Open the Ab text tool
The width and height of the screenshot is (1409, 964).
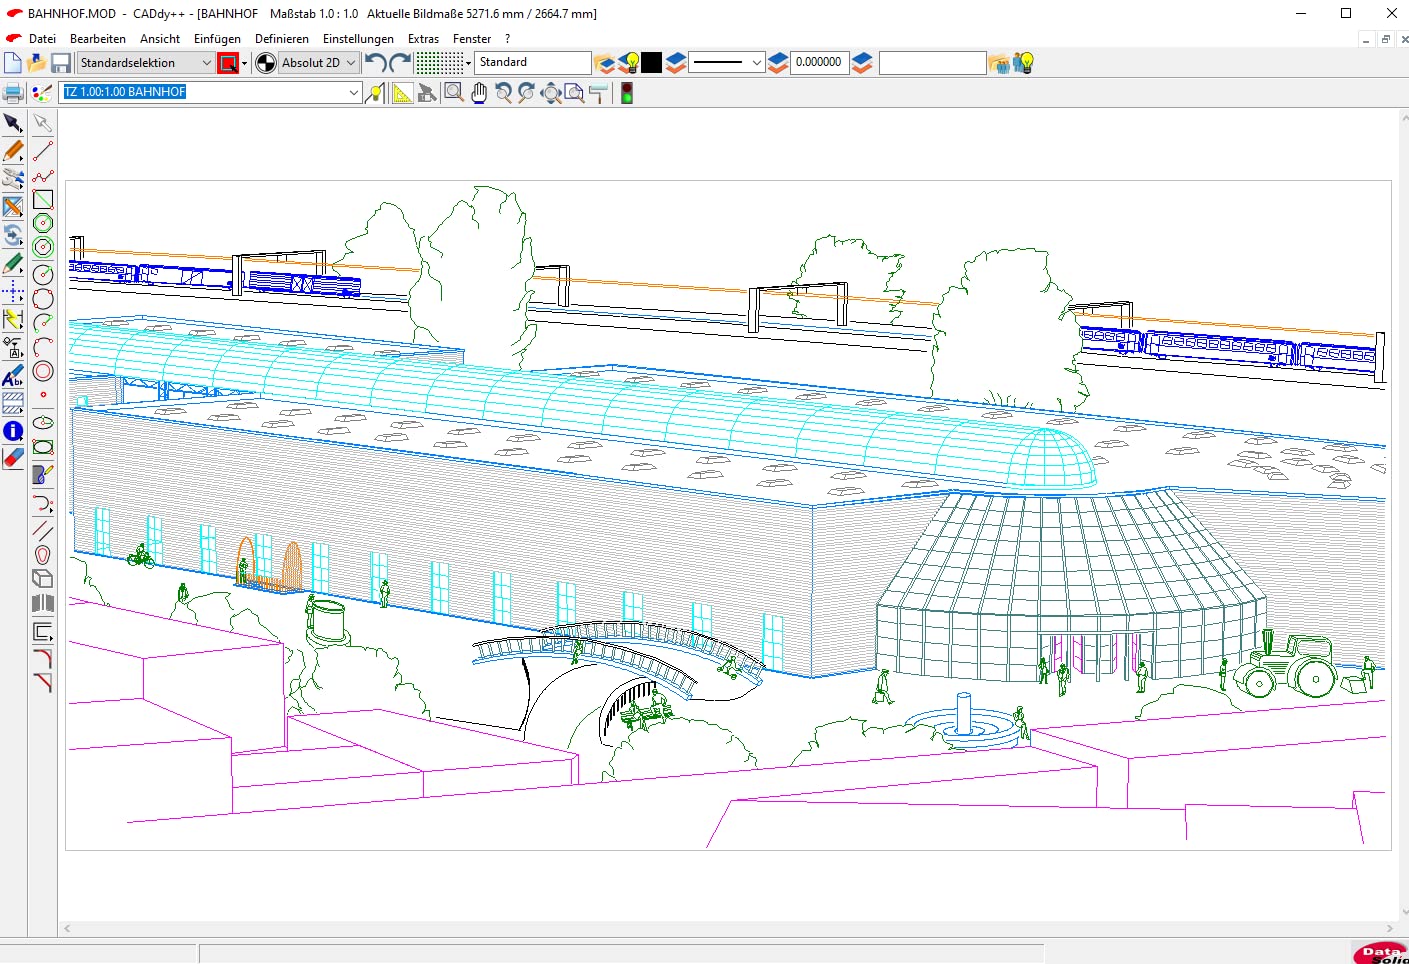click(13, 376)
